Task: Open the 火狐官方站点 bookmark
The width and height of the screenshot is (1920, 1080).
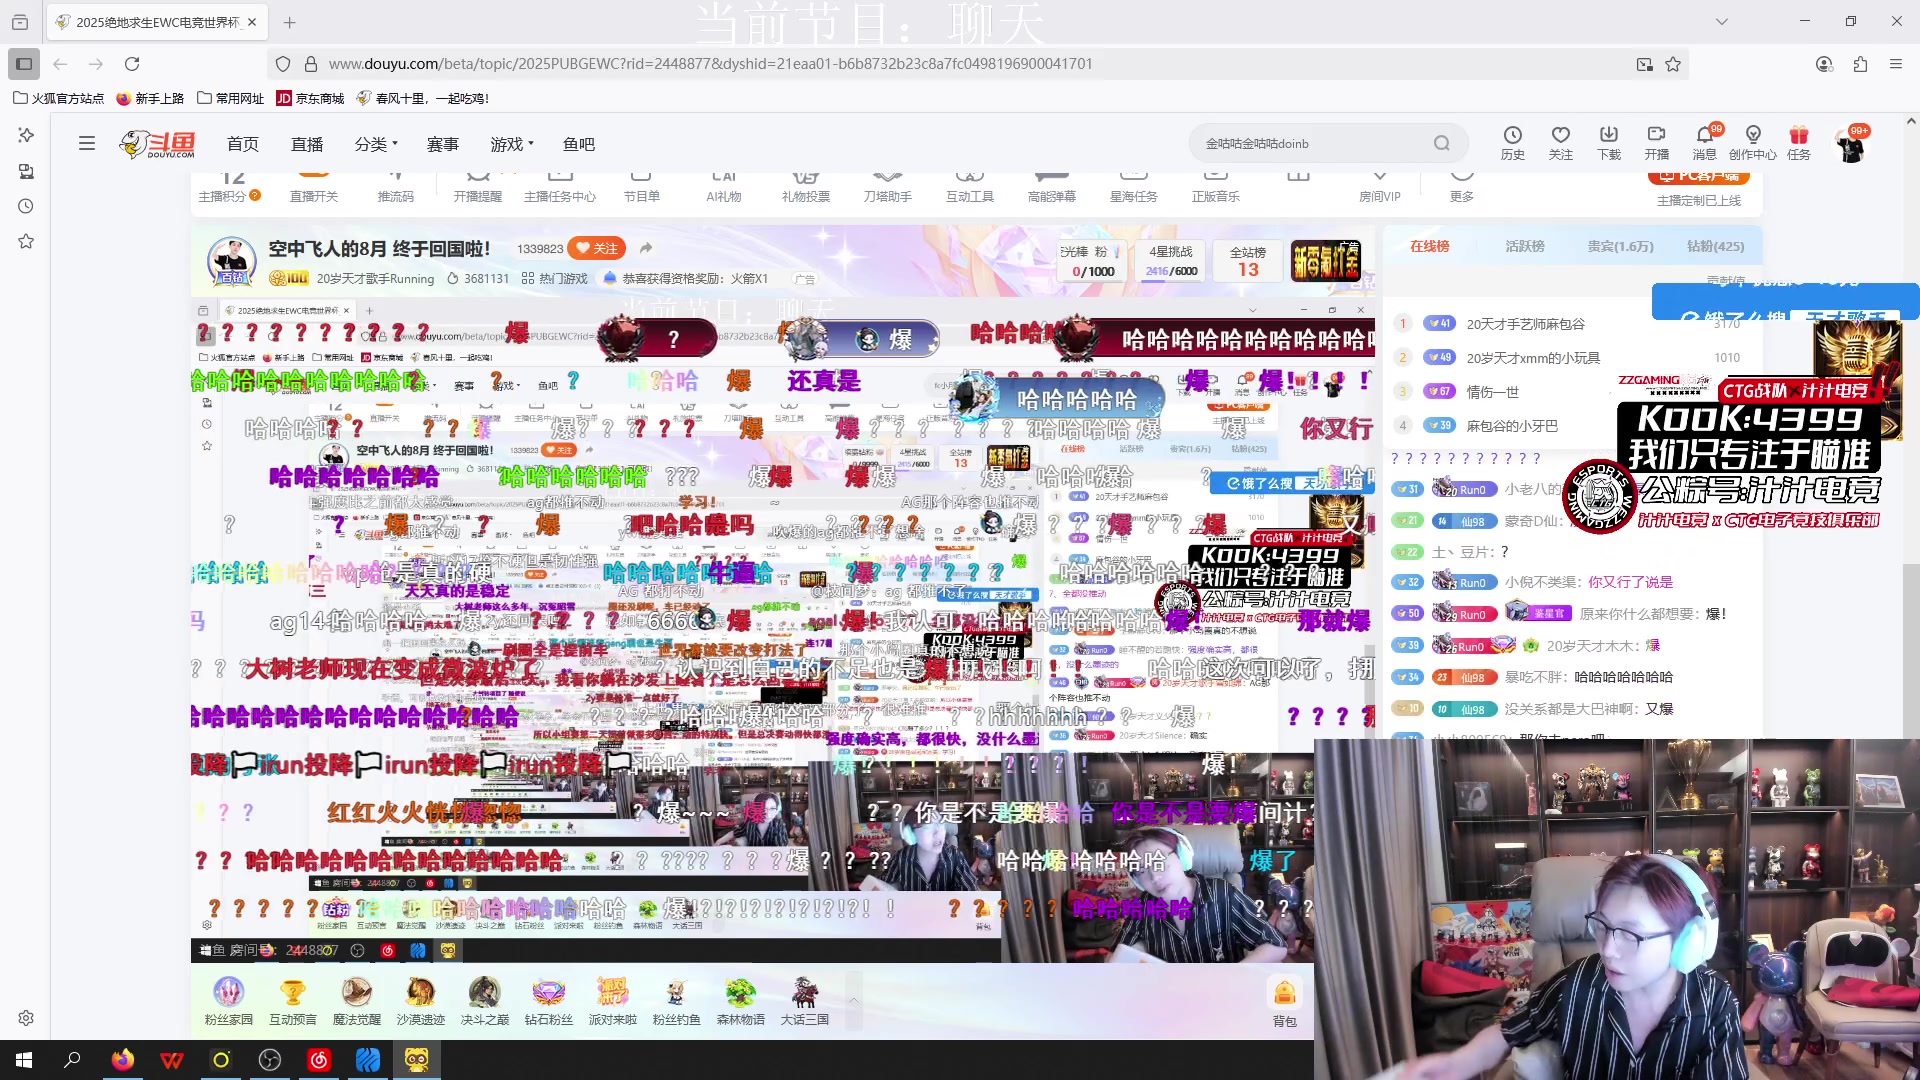Action: point(58,98)
